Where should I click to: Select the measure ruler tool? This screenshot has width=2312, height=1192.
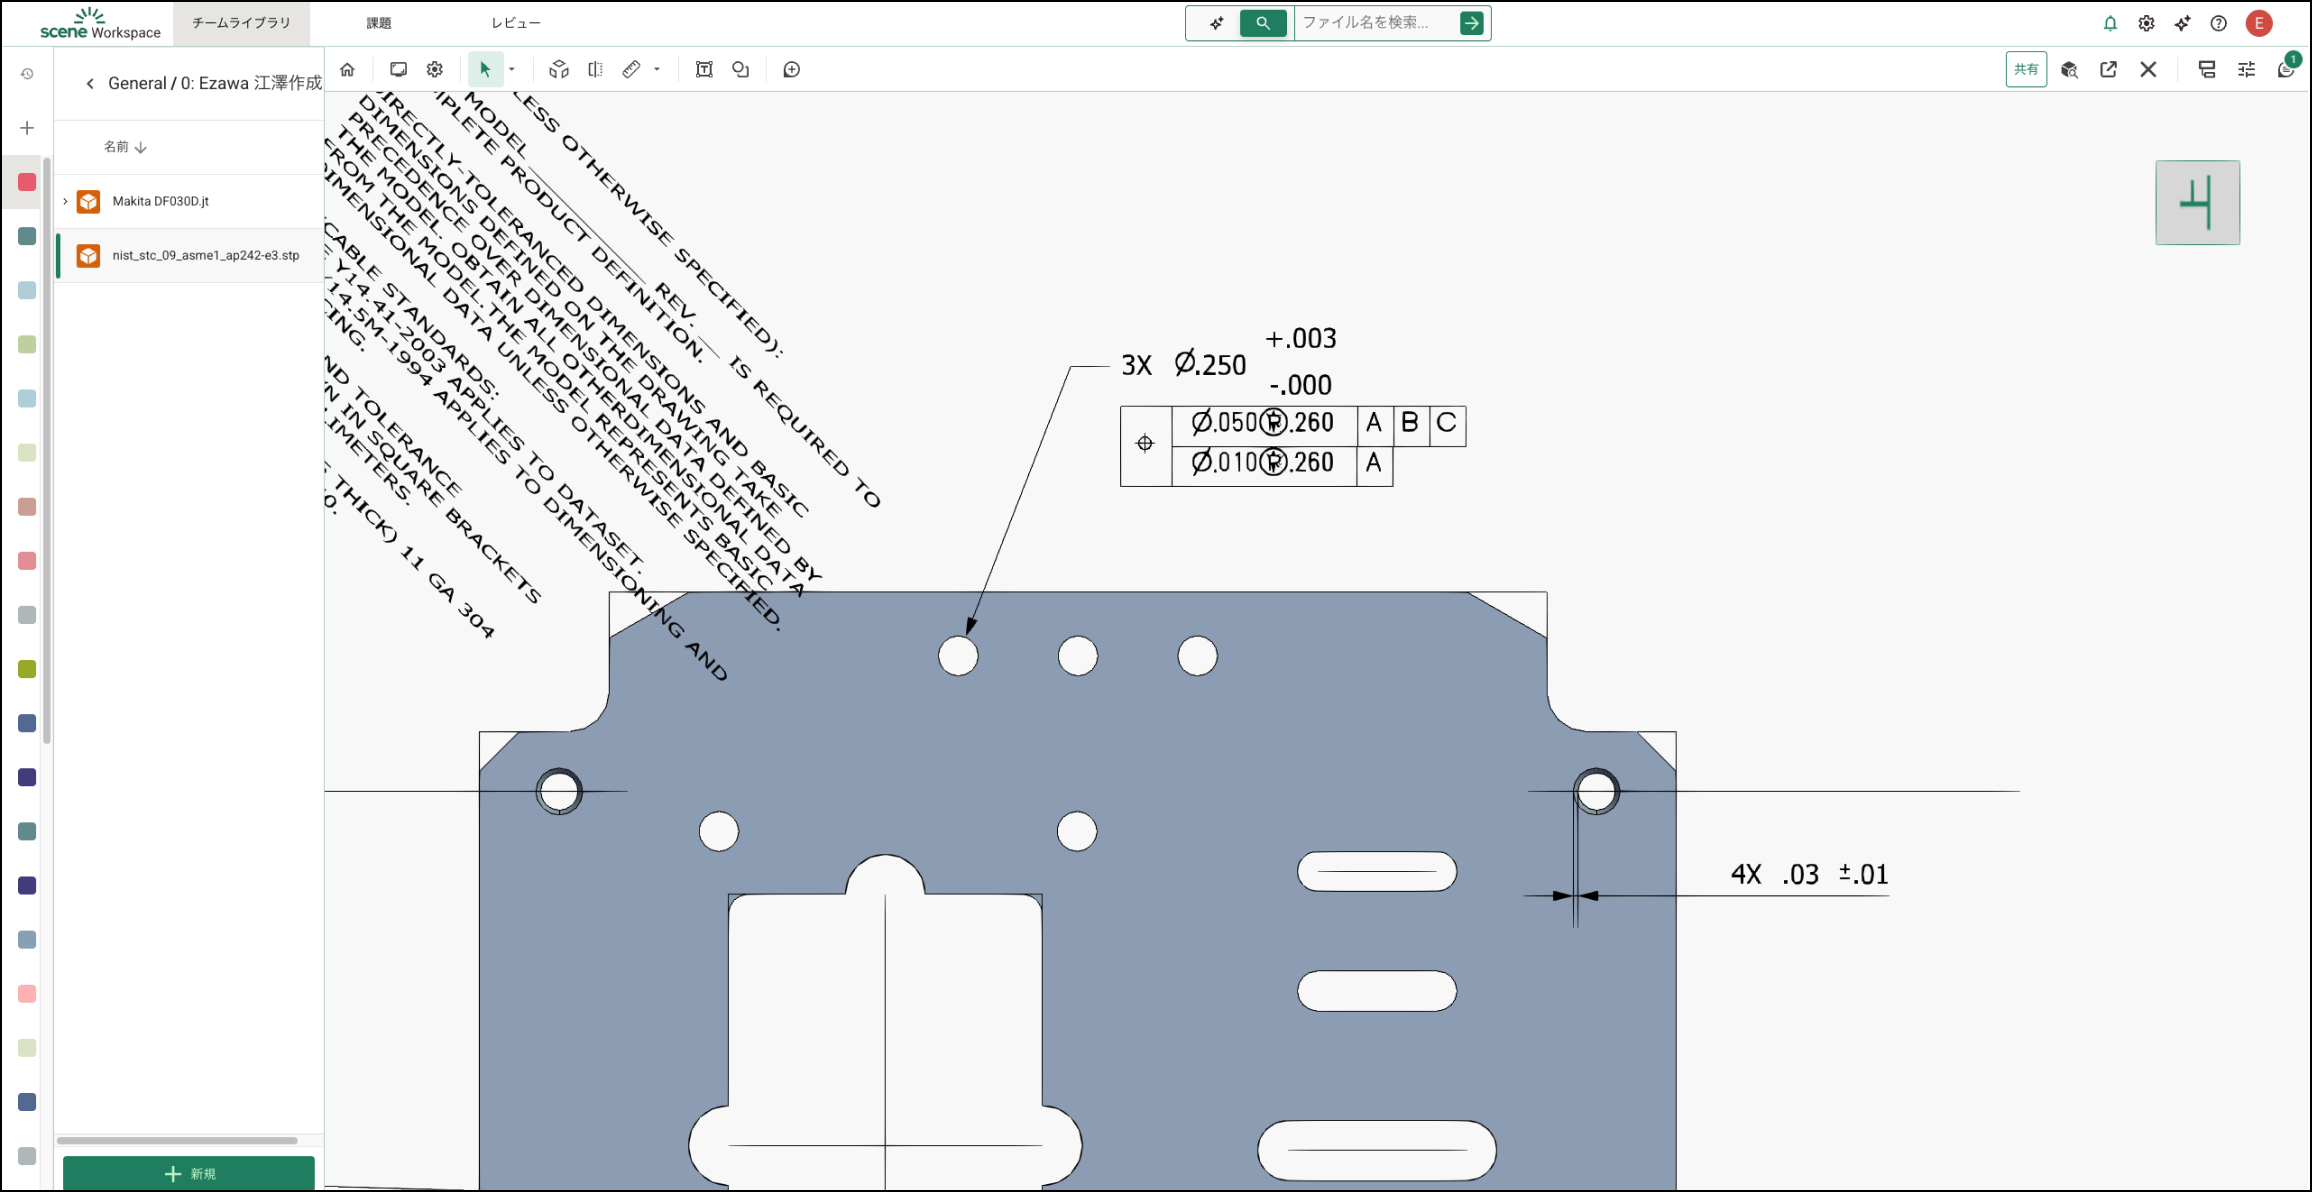point(631,70)
